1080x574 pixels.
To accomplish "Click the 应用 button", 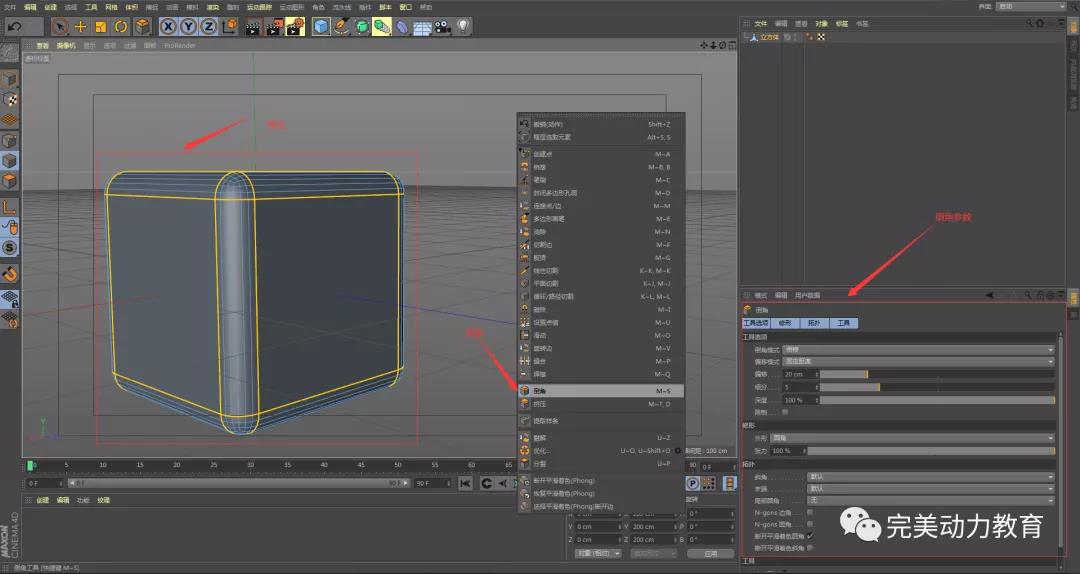I will click(x=710, y=552).
